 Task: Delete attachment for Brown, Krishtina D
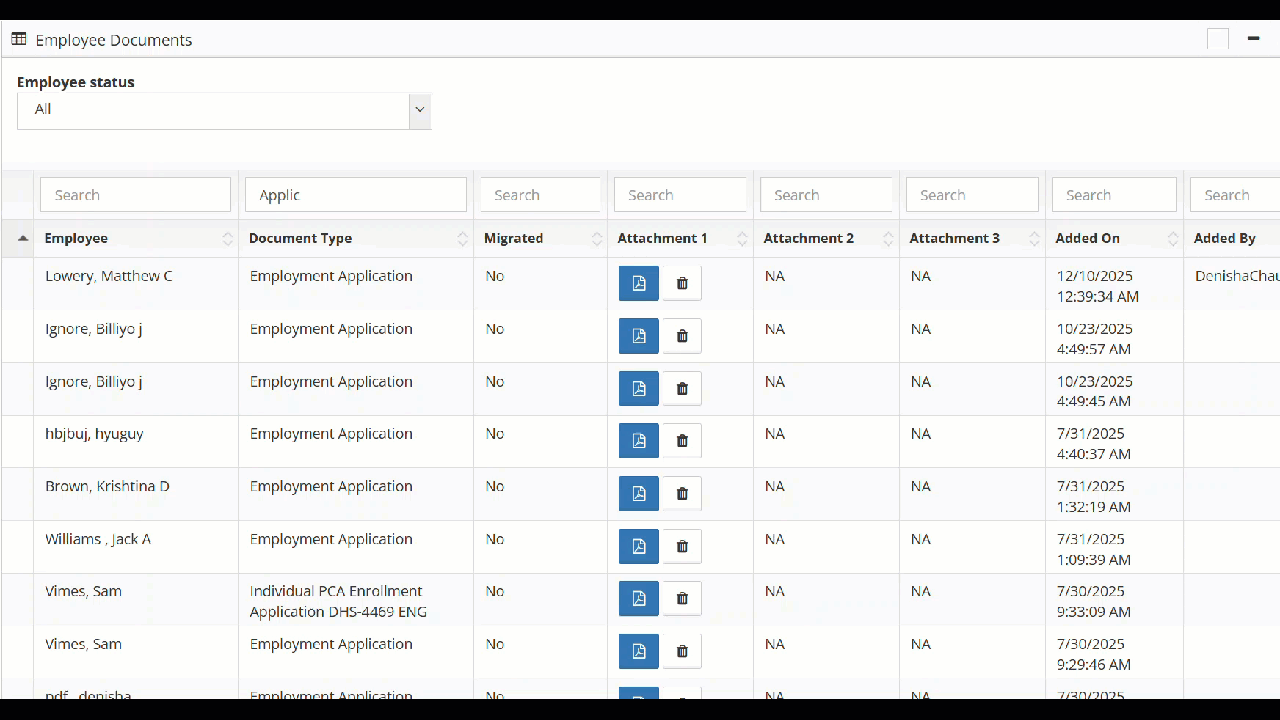coord(682,493)
